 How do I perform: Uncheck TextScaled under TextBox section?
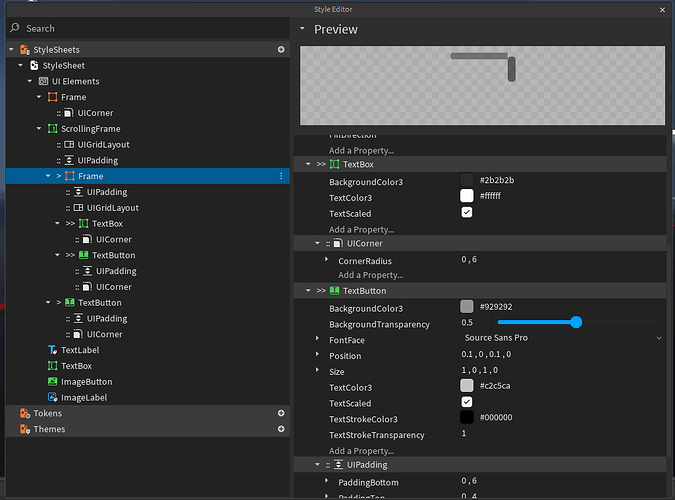pos(467,212)
